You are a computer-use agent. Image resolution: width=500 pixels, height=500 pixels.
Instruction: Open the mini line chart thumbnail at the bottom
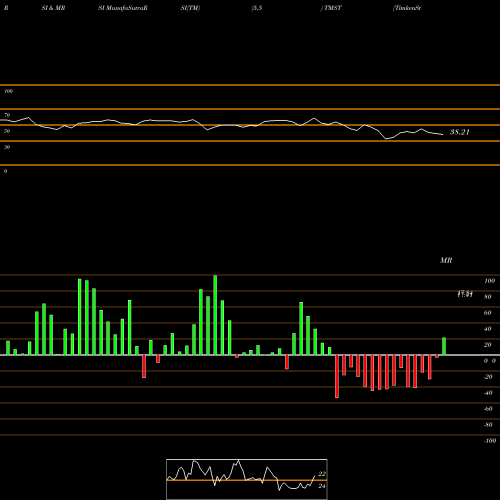pos(247,479)
